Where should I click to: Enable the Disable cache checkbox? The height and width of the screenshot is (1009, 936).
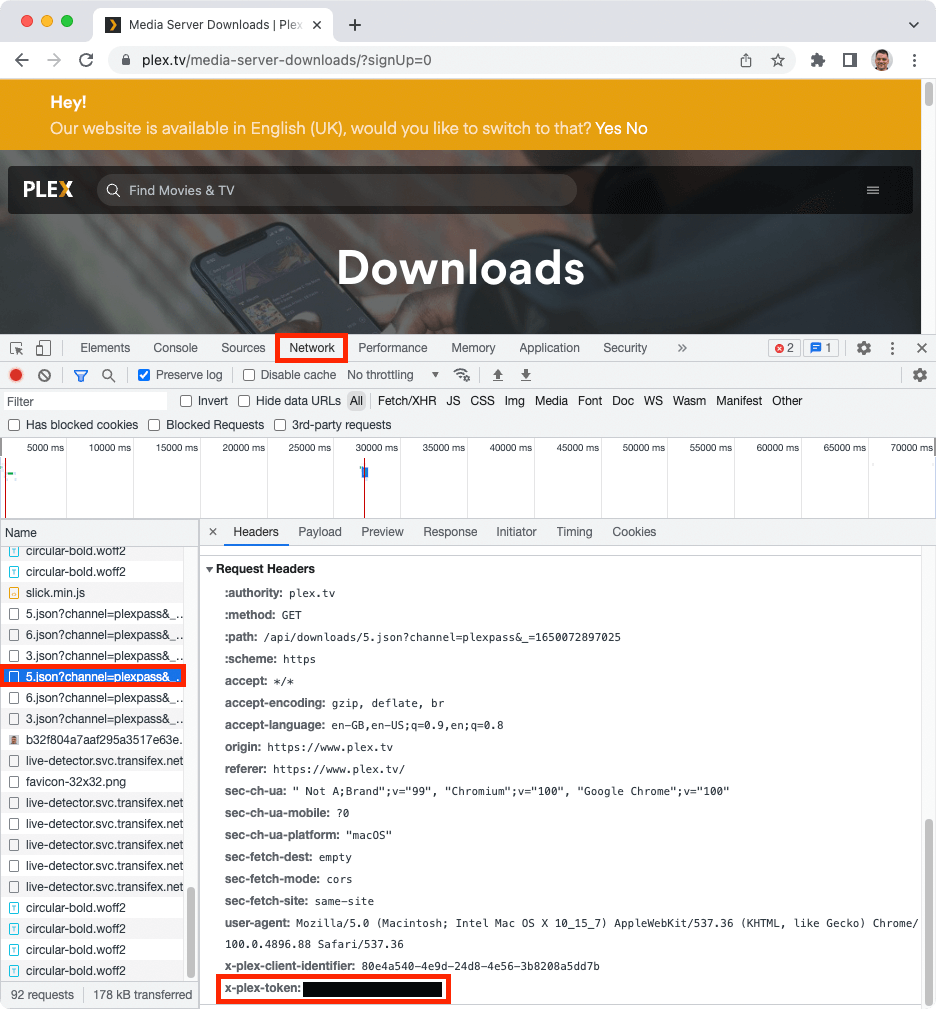click(248, 374)
